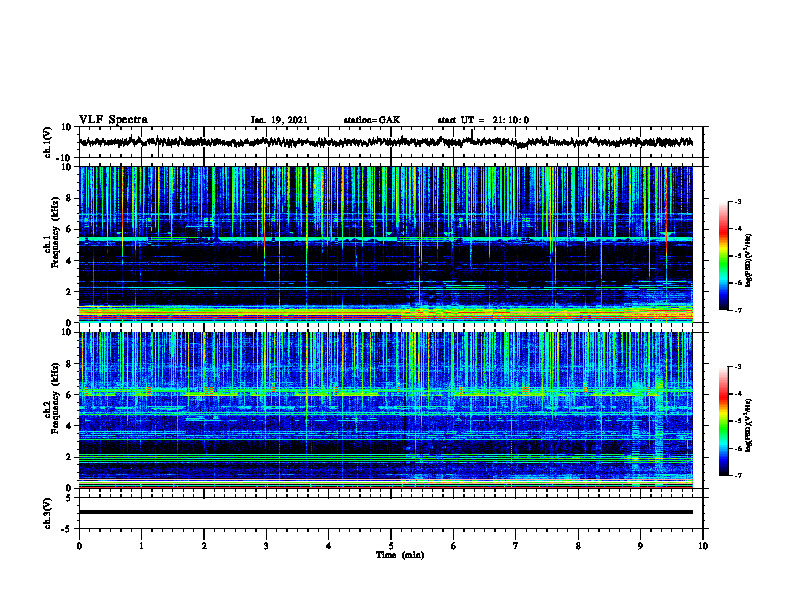792x612 pixels.
Task: Click time axis tick label "9"
Action: [x=640, y=546]
